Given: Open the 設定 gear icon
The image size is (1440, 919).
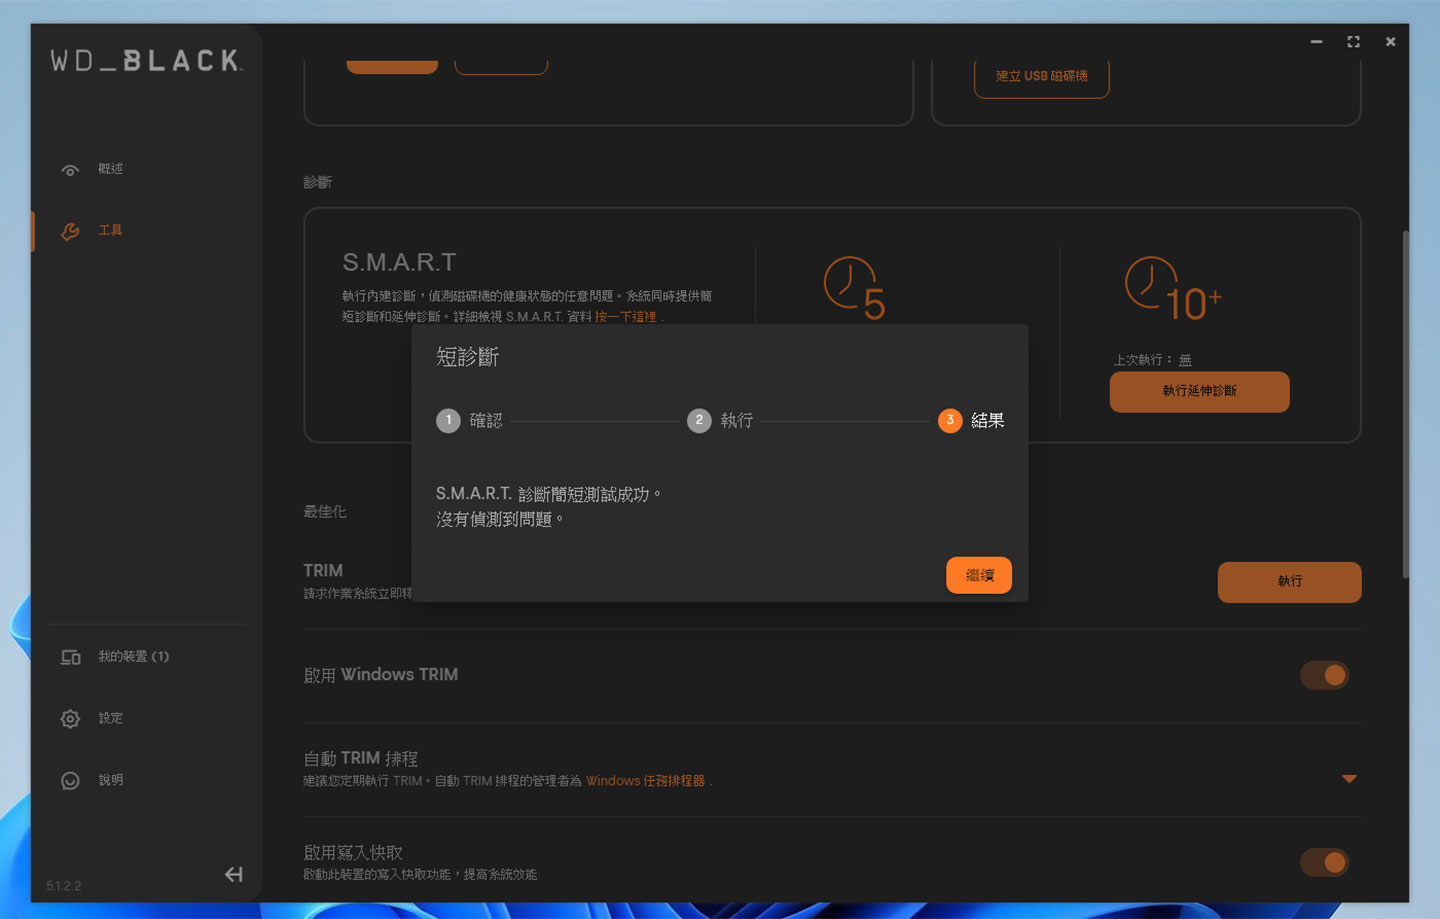Looking at the screenshot, I should pos(70,718).
